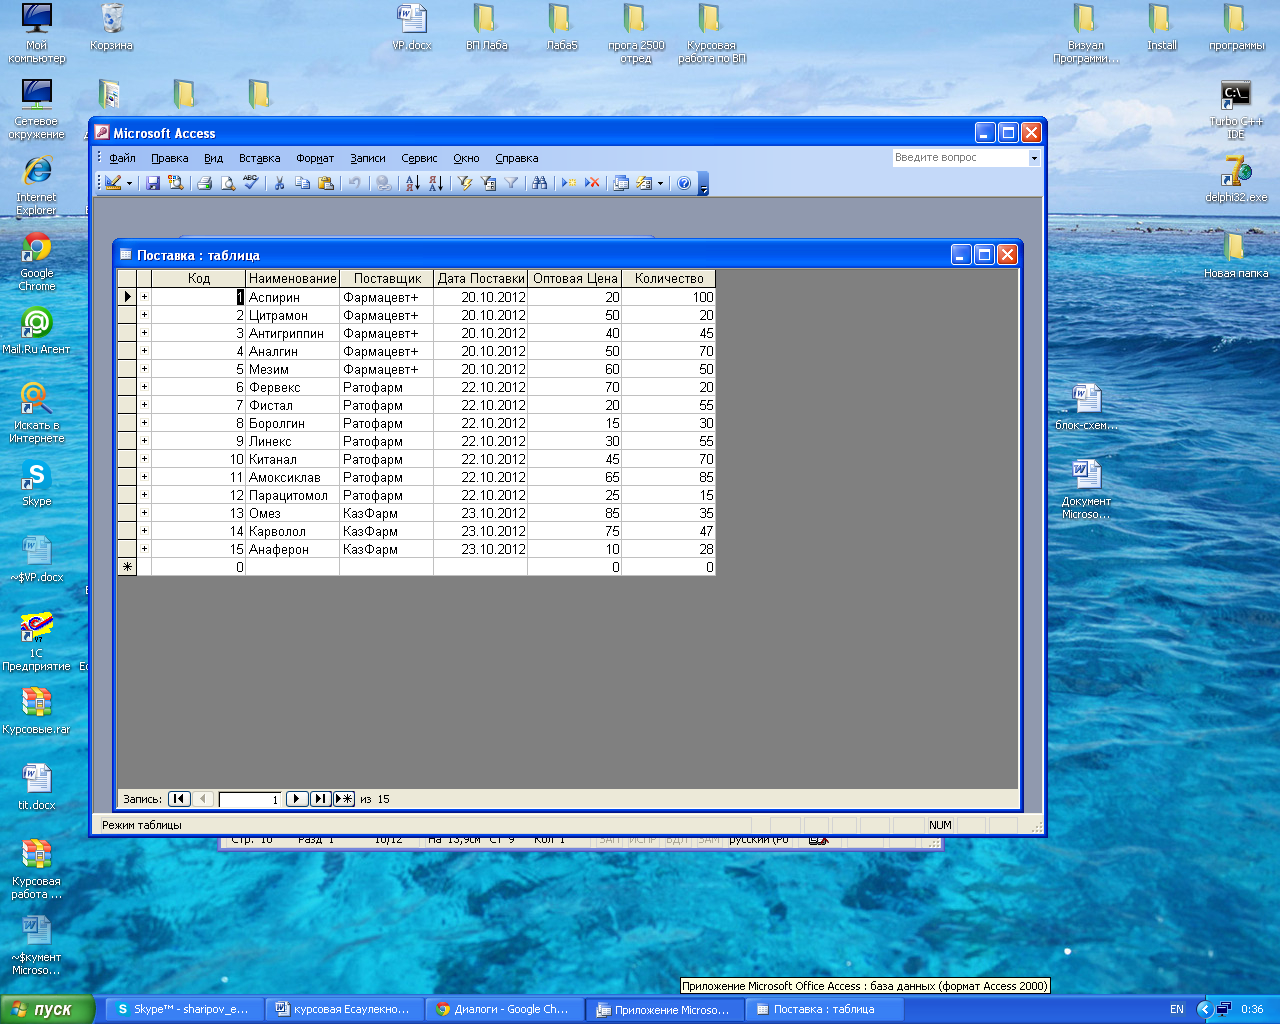Screen dimensions: 1280x1024
Task: Open the toolbar options chevron
Action: pos(704,184)
